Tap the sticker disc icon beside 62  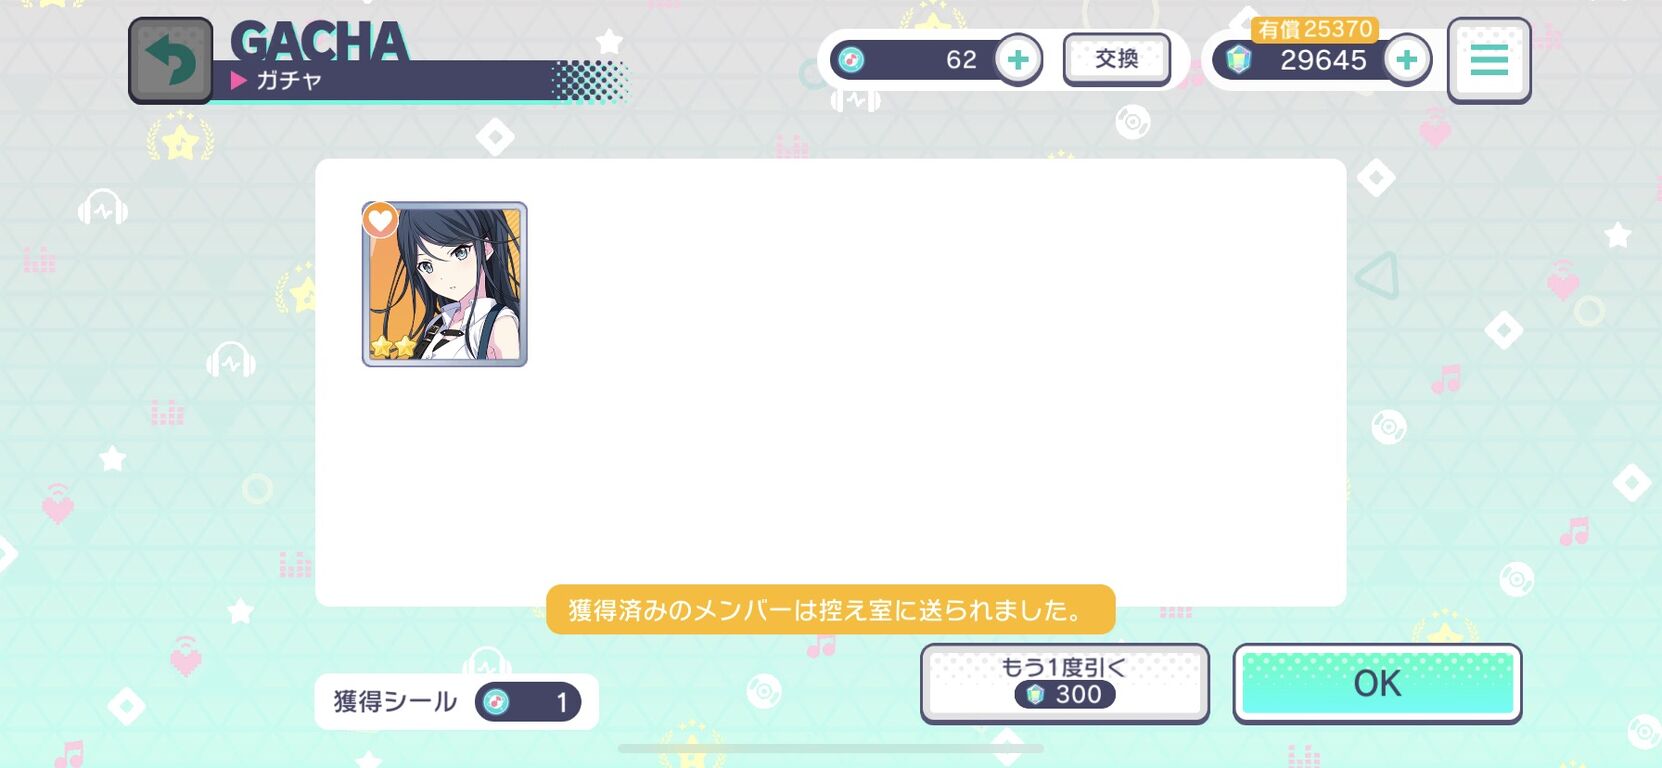tap(851, 60)
